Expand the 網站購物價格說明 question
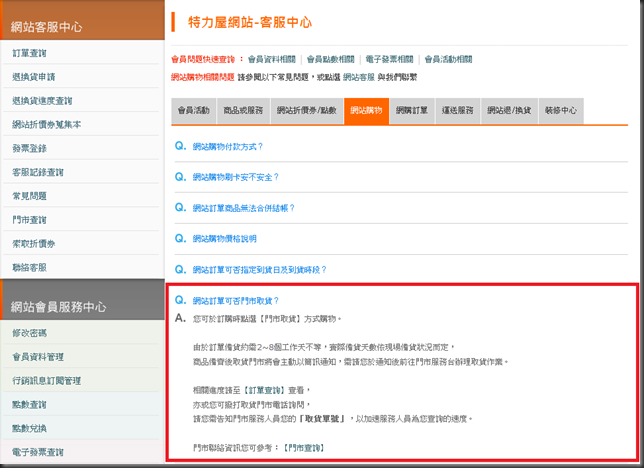This screenshot has width=644, height=468. pyautogui.click(x=224, y=239)
